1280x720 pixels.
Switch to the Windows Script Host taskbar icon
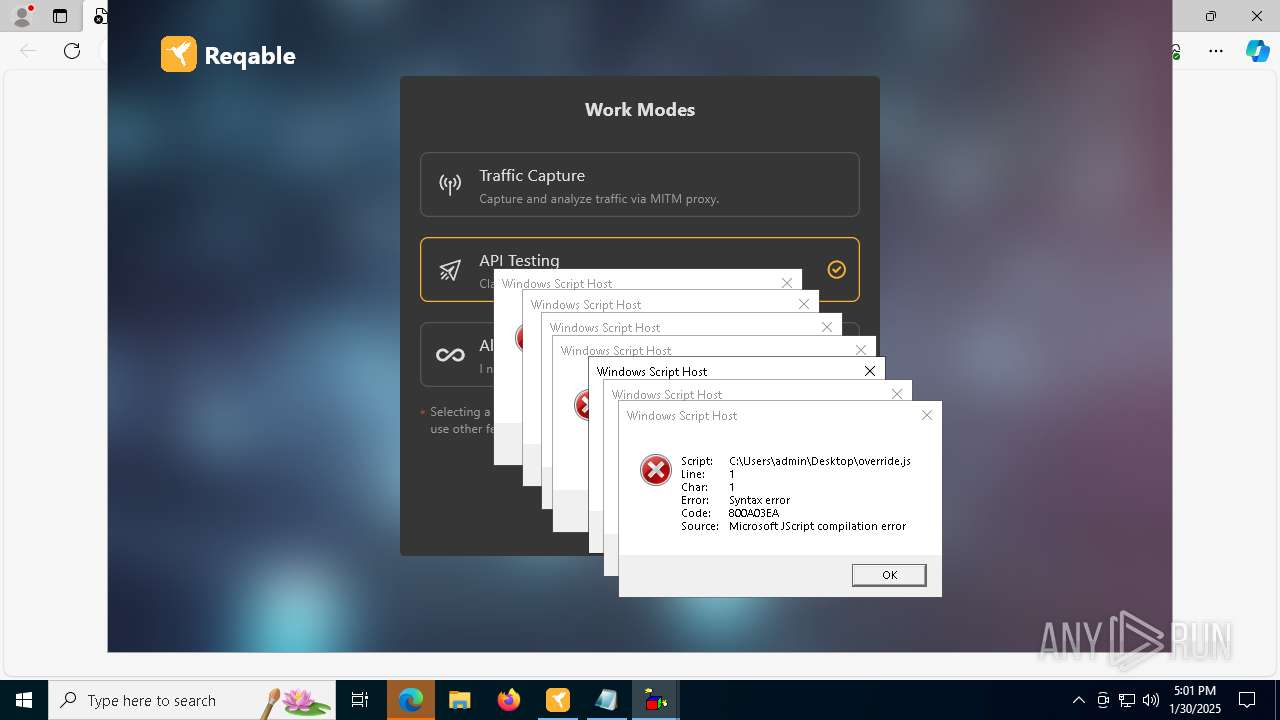[656, 700]
